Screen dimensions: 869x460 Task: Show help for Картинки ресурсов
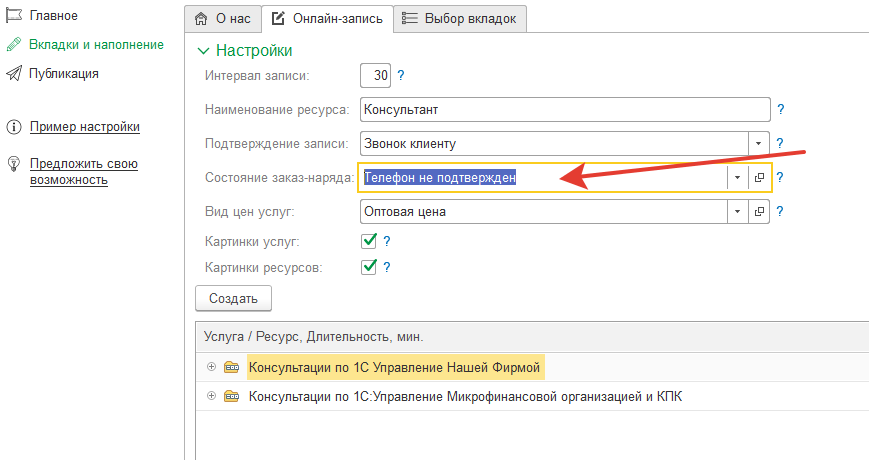pyautogui.click(x=387, y=268)
